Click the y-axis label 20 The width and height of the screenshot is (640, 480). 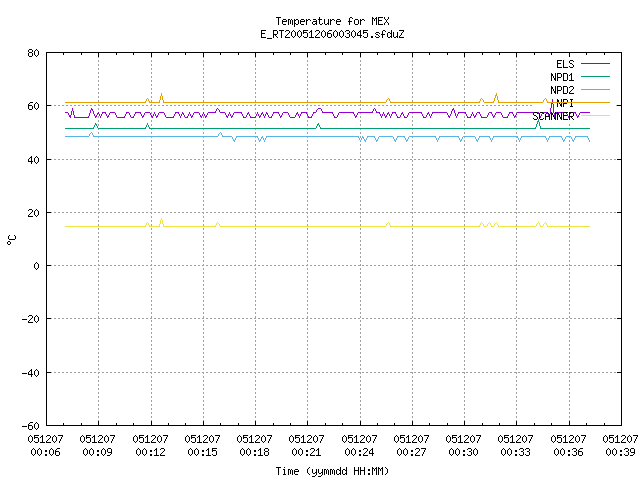point(33,213)
